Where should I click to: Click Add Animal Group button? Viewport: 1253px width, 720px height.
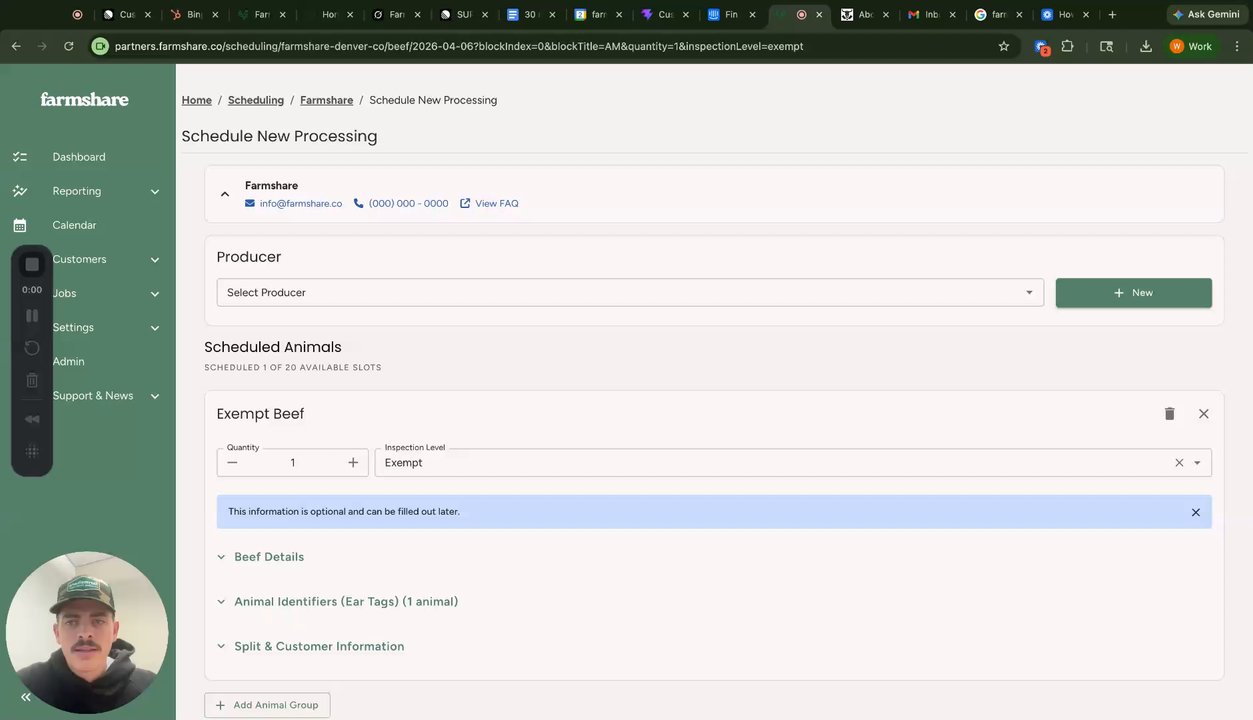[267, 705]
